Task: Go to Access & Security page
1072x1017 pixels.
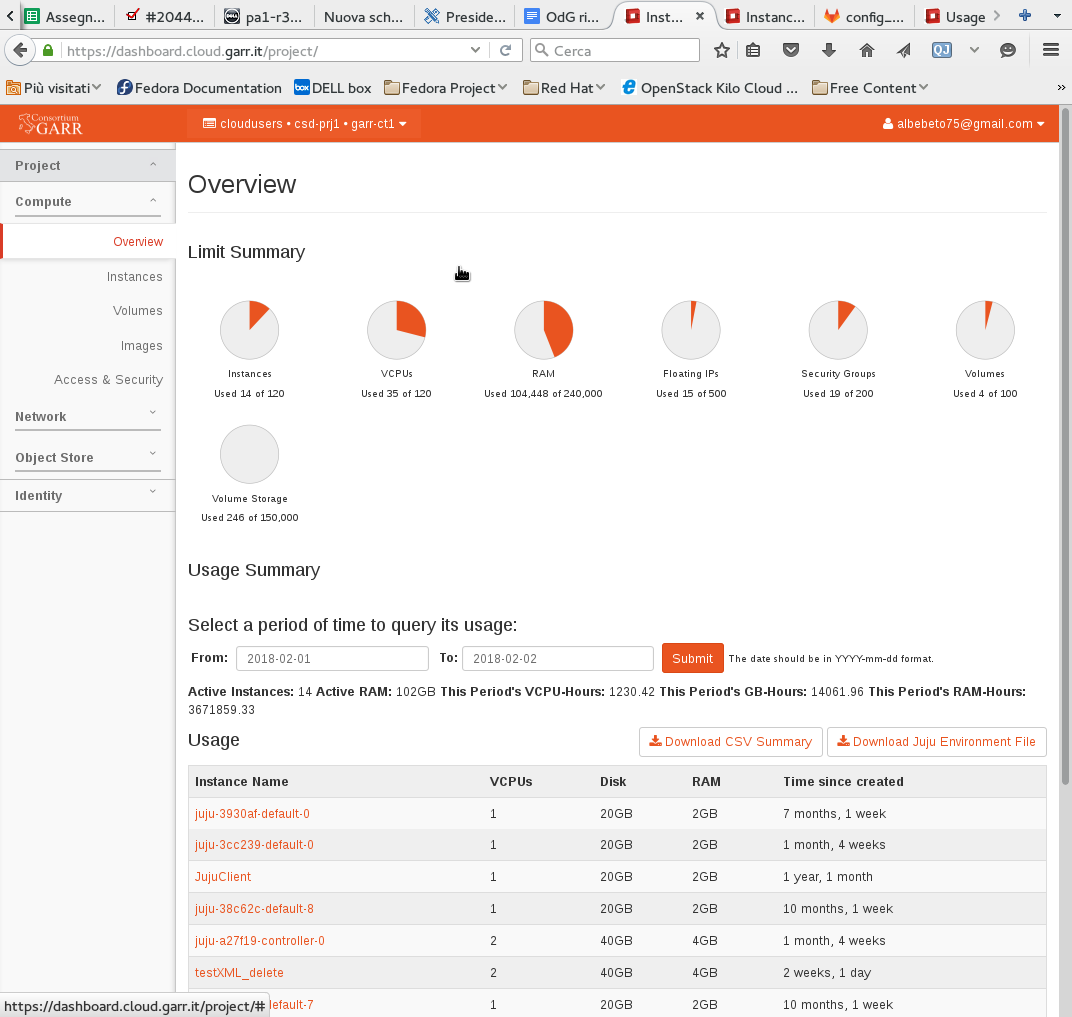Action: click(x=108, y=380)
